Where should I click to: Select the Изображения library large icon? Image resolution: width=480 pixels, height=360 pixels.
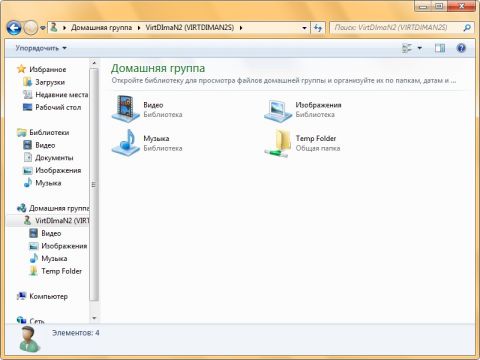[x=277, y=111]
